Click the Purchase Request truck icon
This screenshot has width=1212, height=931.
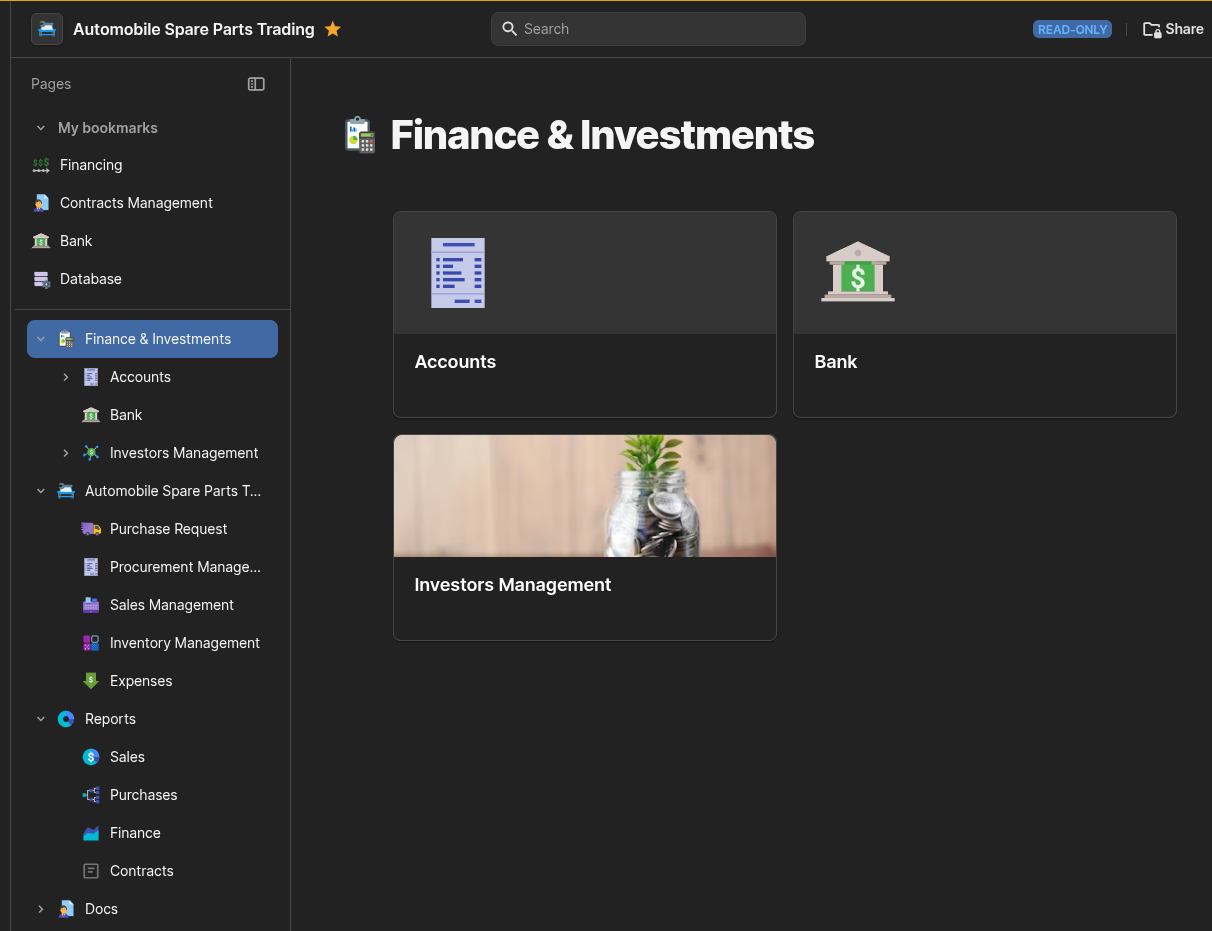point(91,529)
